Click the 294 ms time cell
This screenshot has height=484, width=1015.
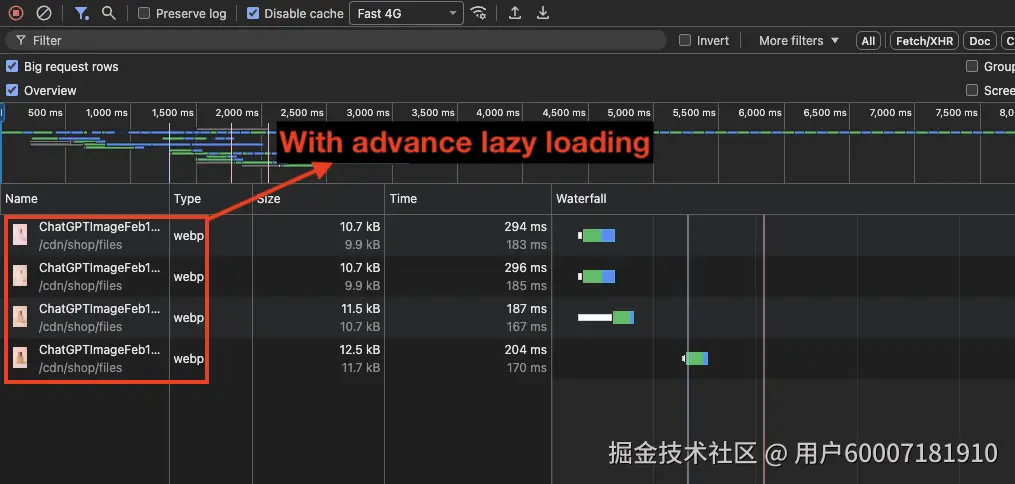(x=525, y=227)
